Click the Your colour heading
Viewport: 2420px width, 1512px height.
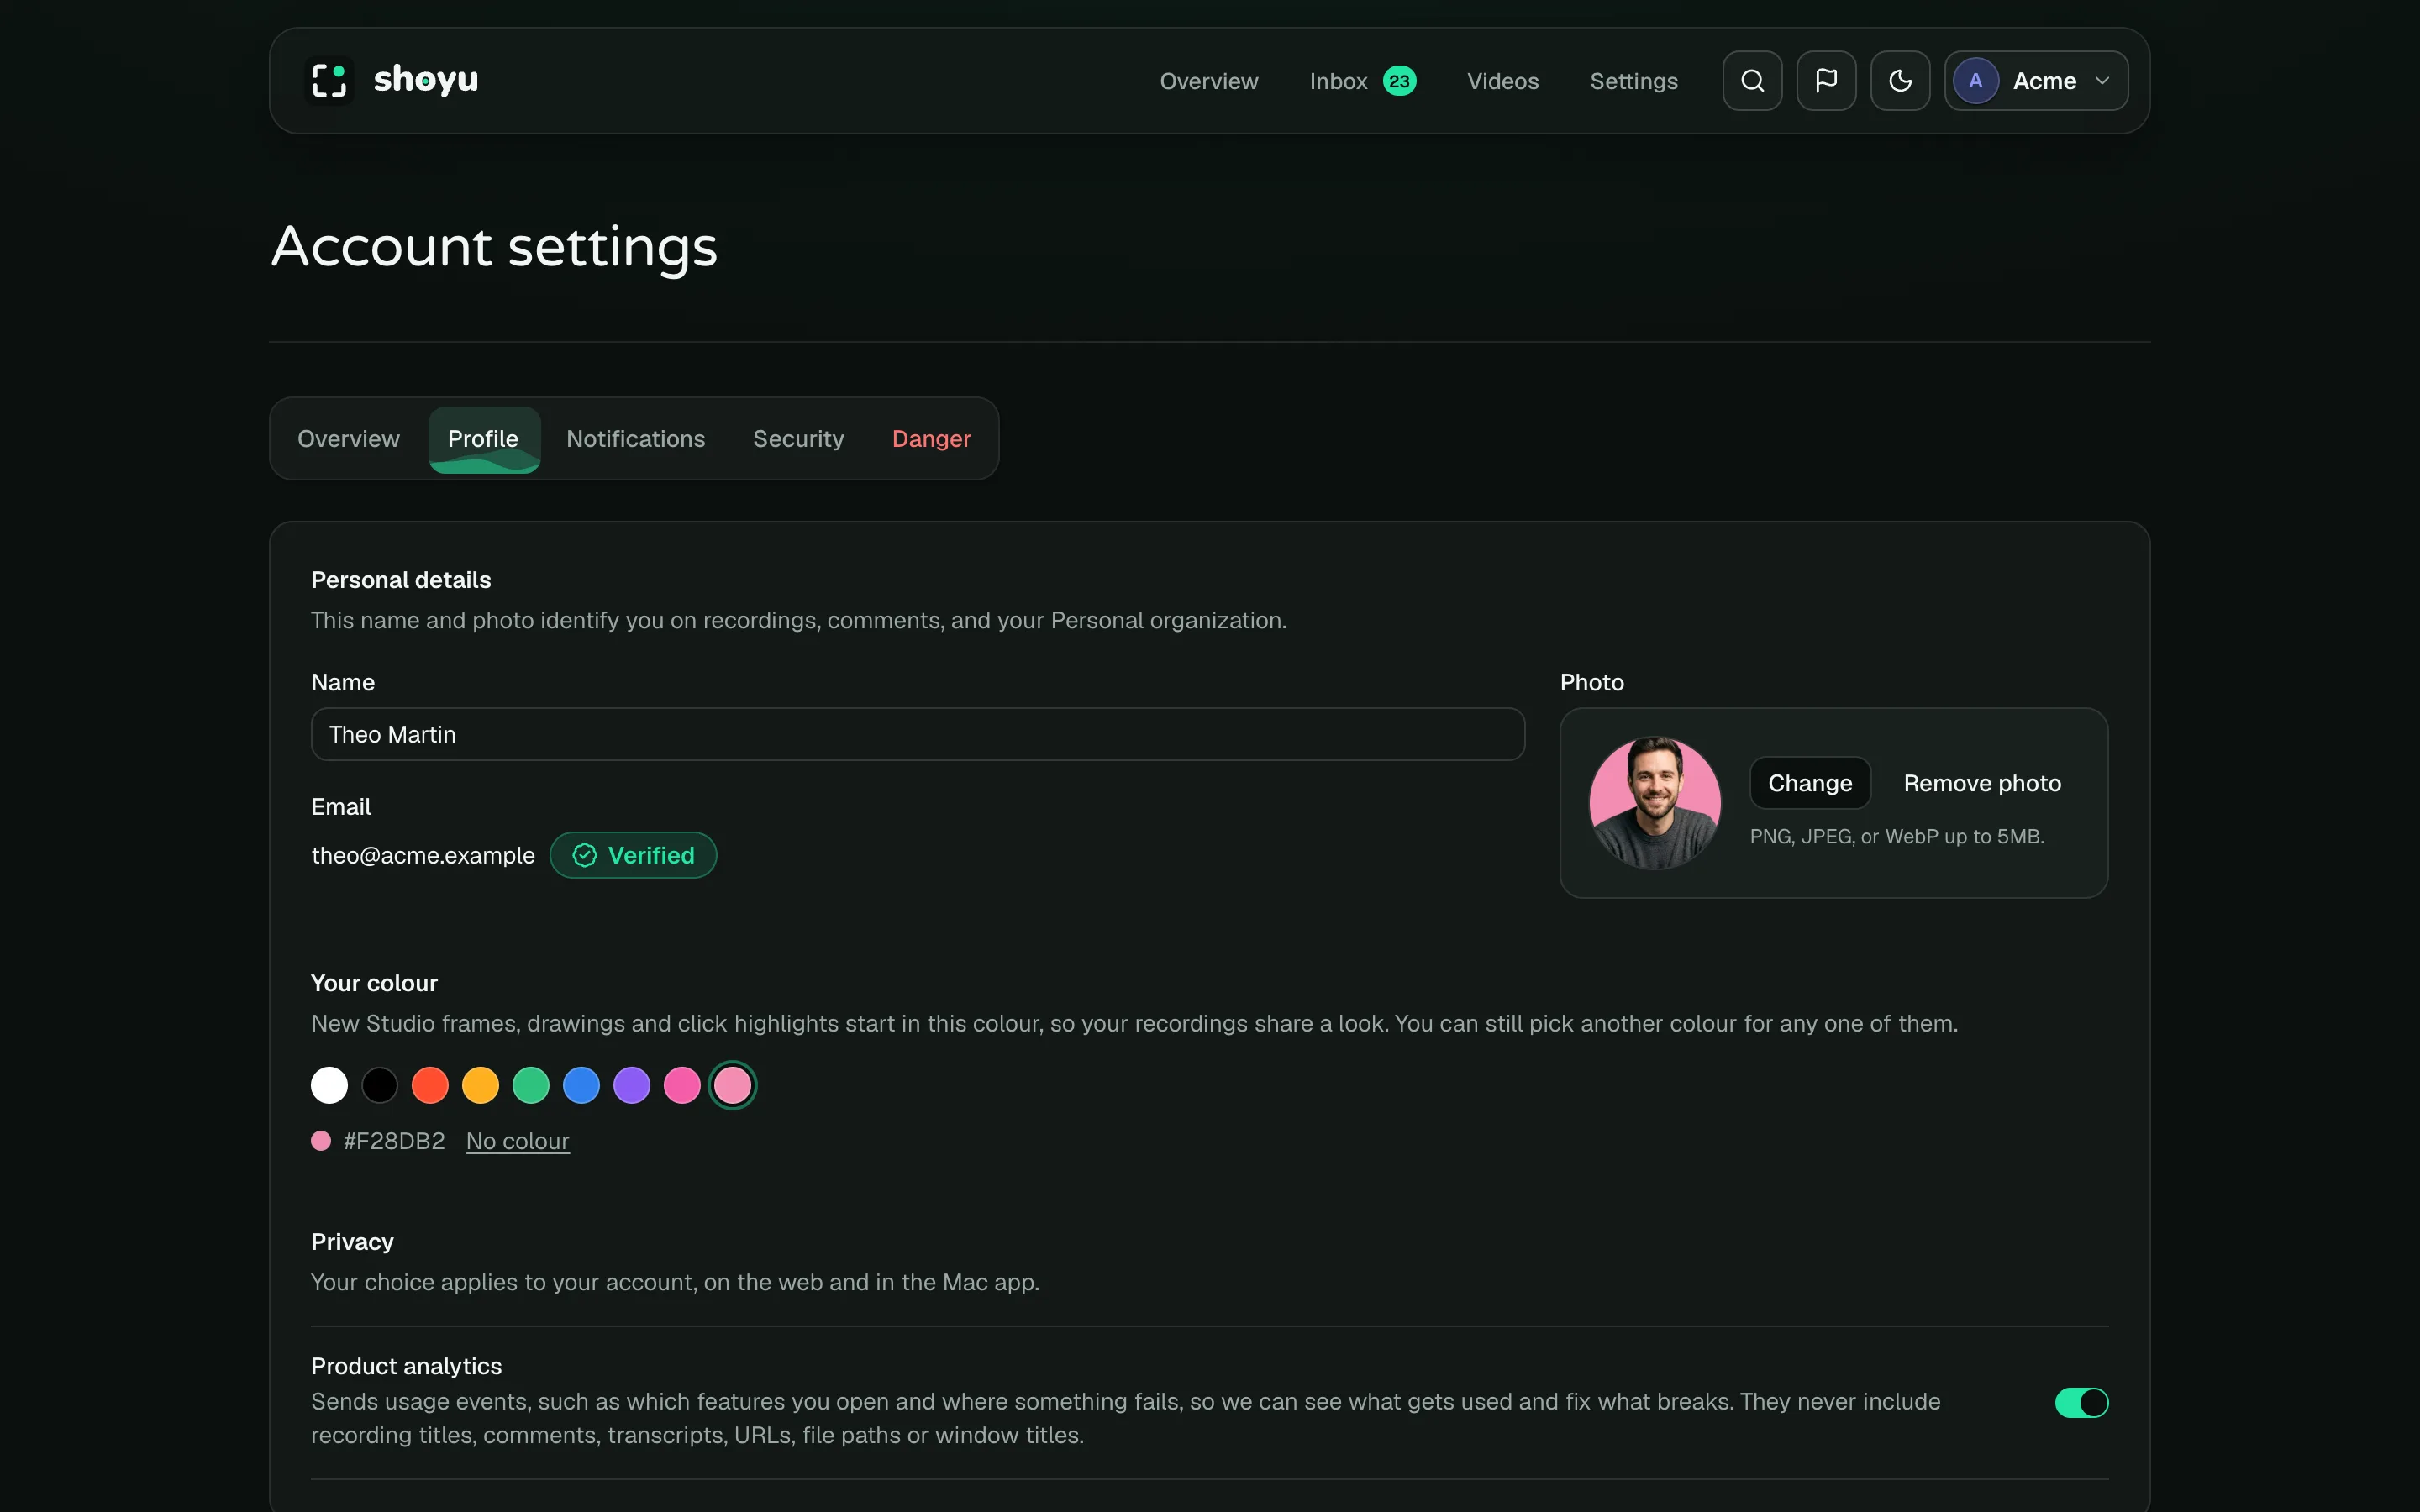pos(374,983)
